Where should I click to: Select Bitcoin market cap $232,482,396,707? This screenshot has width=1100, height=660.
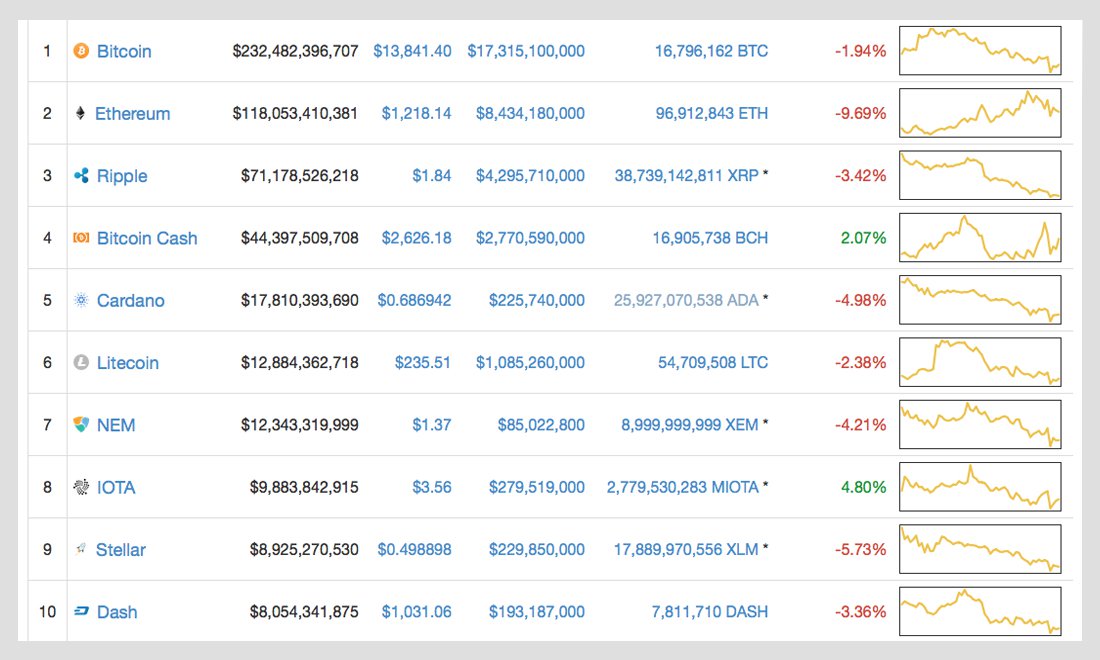point(295,51)
